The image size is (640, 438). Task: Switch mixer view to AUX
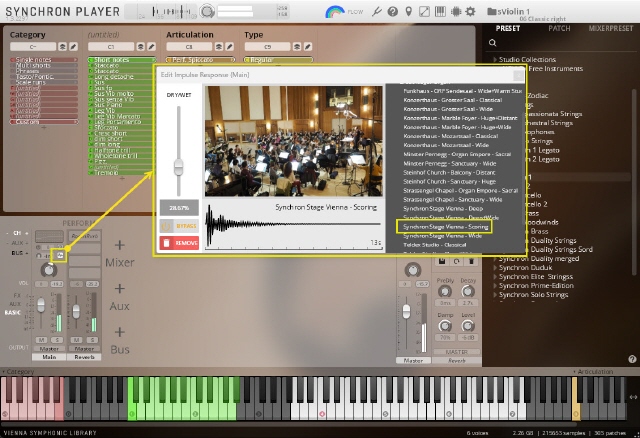coord(15,304)
